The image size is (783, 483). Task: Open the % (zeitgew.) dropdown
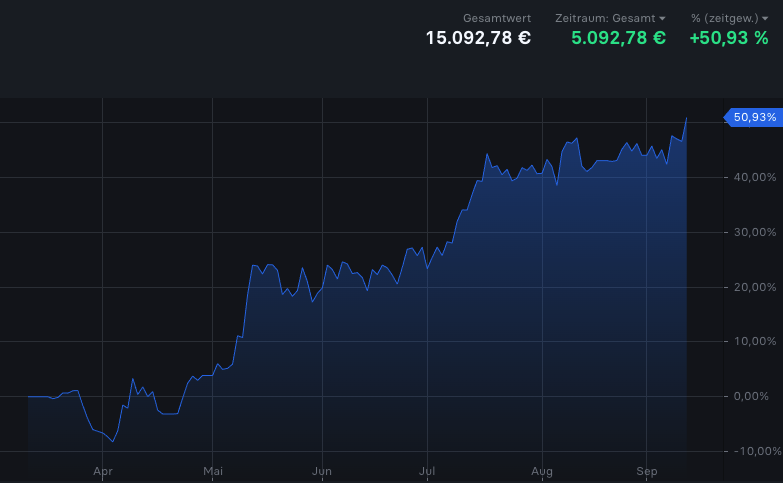point(729,18)
